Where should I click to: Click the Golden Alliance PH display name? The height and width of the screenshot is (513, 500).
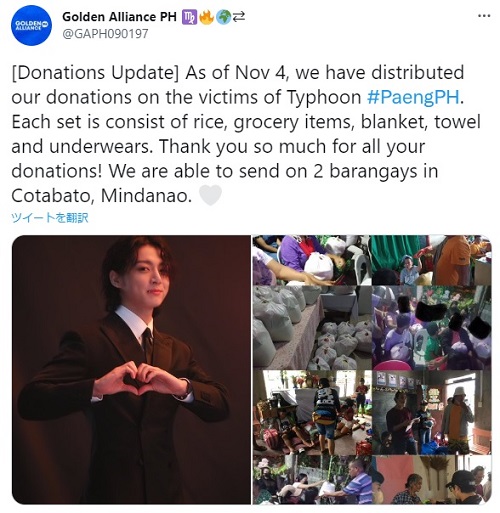(119, 17)
